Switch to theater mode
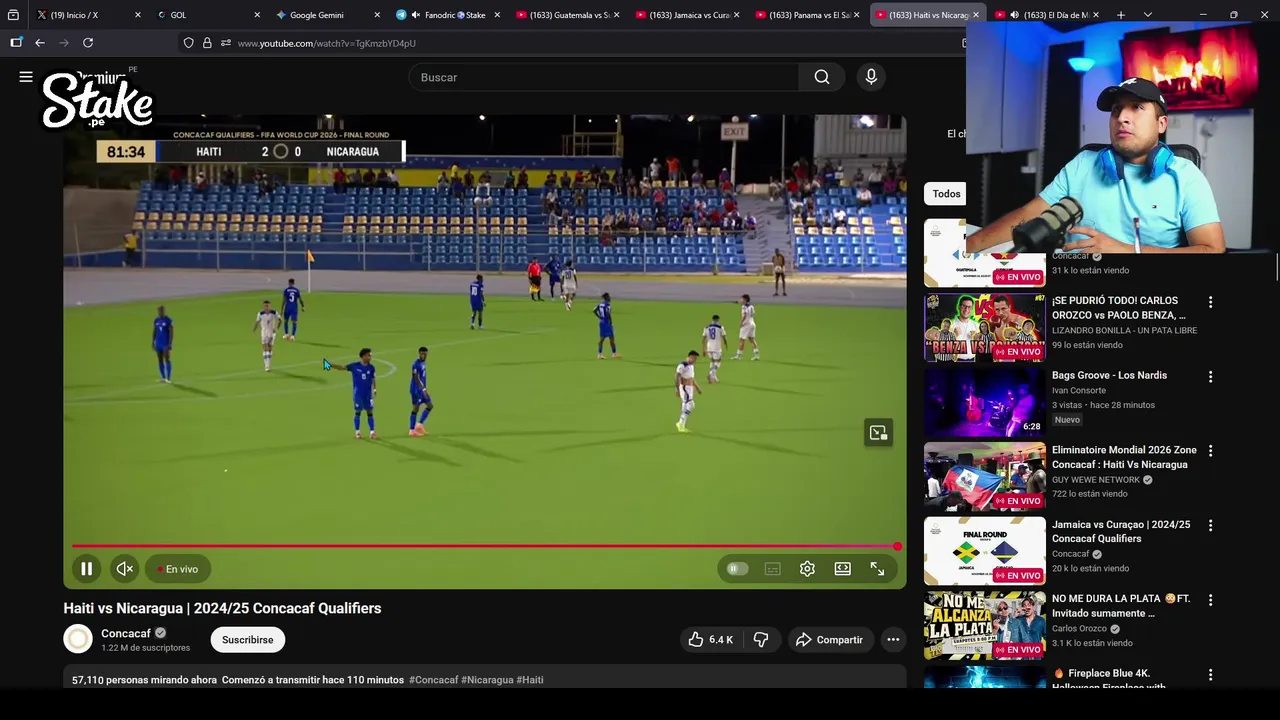Image resolution: width=1280 pixels, height=720 pixels. click(843, 569)
